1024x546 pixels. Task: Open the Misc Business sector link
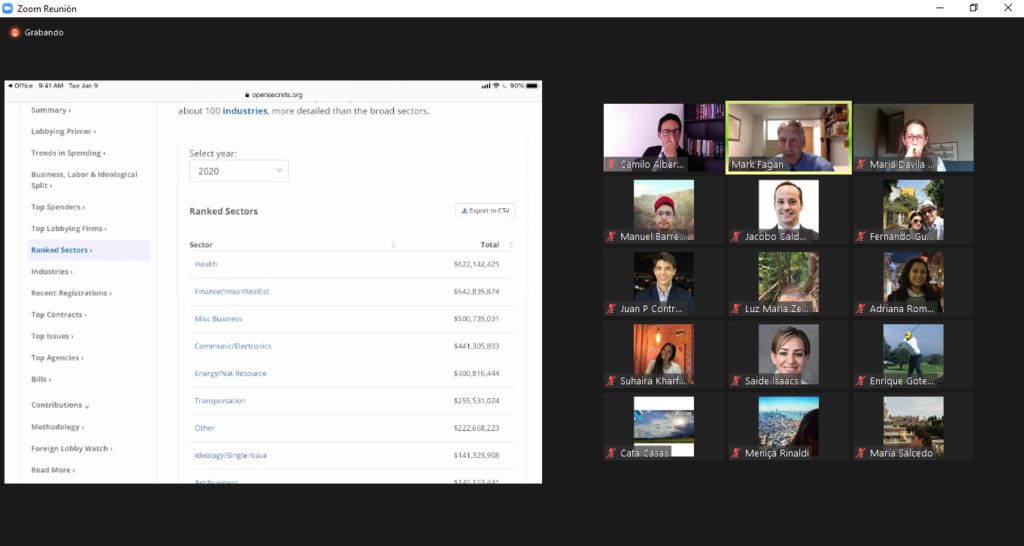click(218, 319)
